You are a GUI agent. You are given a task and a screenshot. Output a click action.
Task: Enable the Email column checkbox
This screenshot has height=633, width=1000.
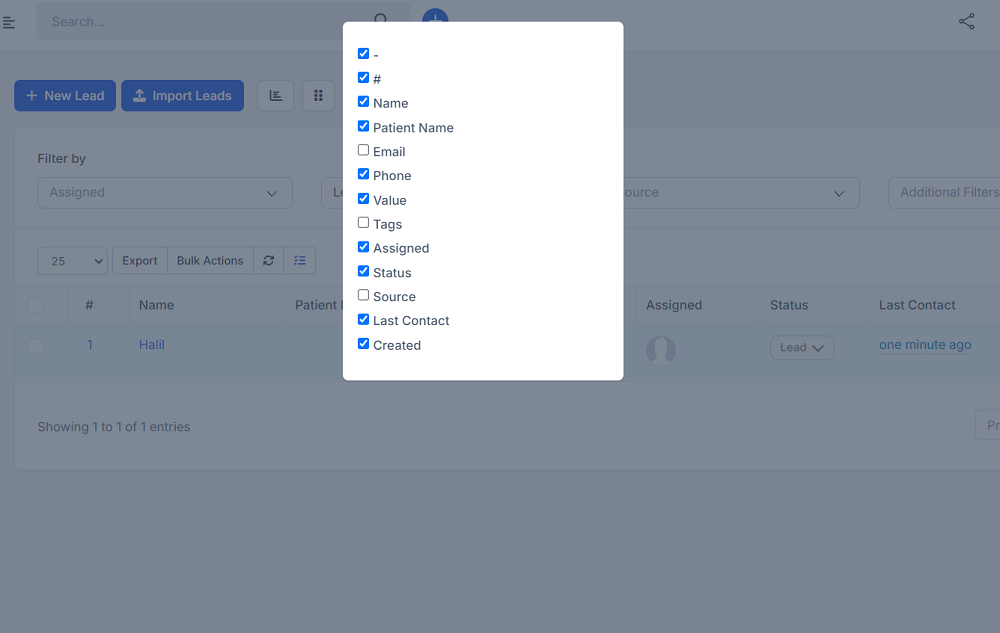coord(364,150)
